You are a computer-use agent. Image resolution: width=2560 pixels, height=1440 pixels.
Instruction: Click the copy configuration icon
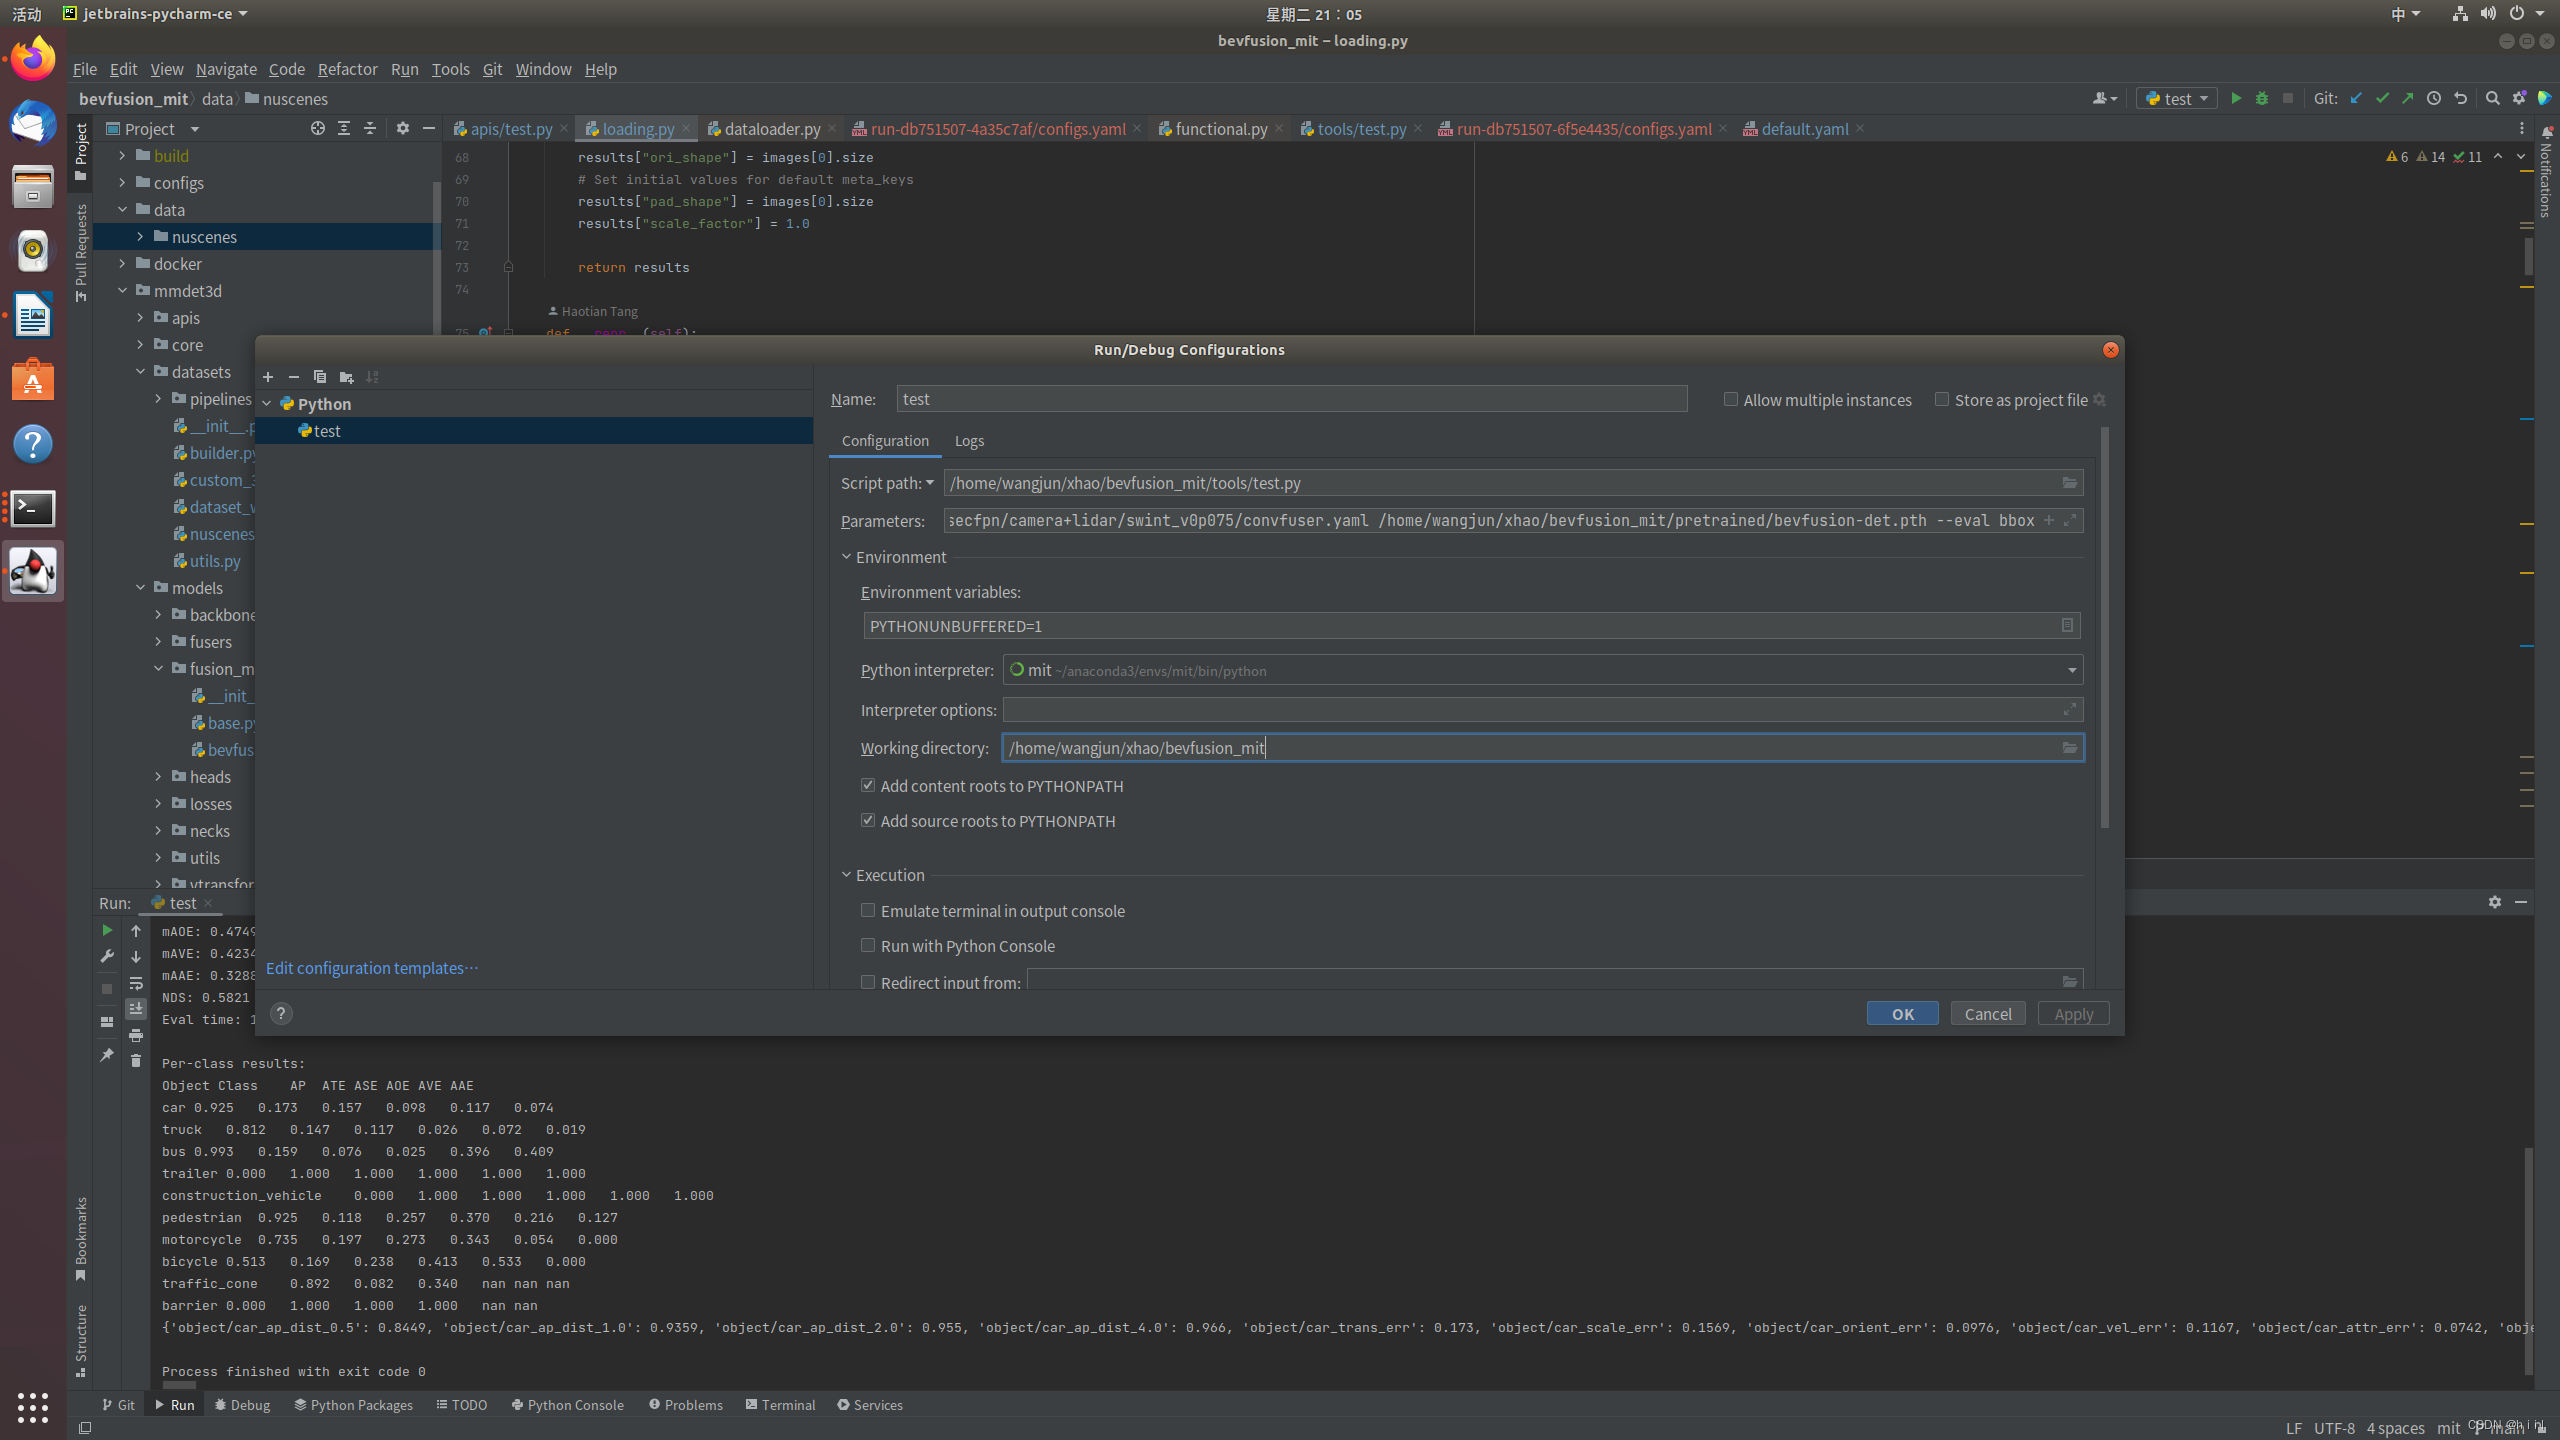[x=320, y=377]
